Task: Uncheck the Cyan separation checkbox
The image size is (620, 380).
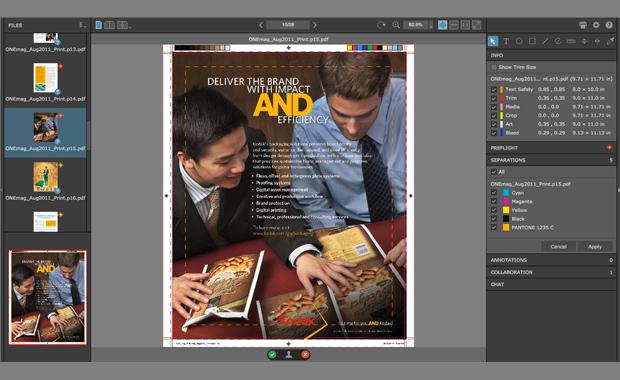Action: coord(494,193)
